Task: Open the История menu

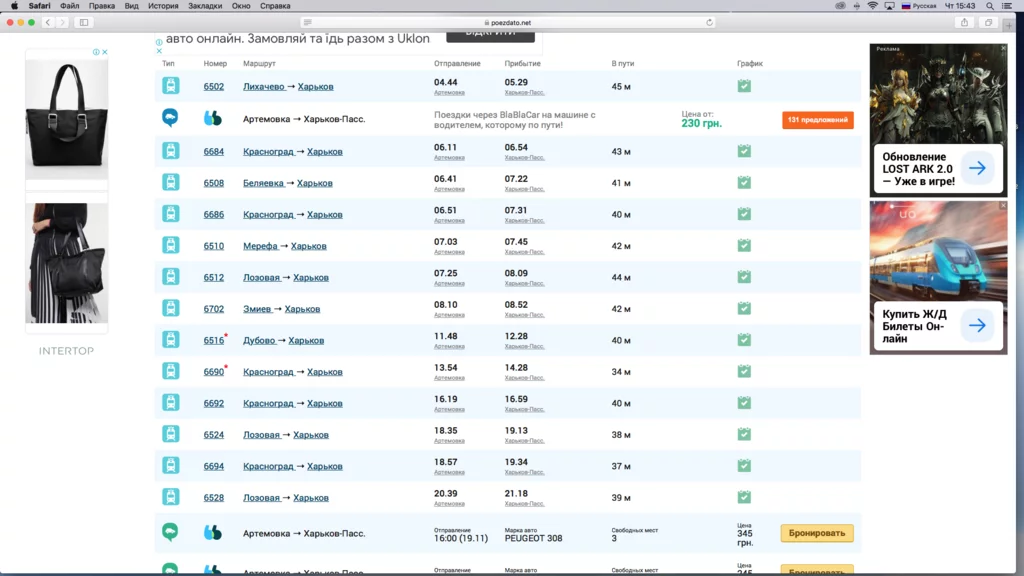Action: click(x=163, y=6)
